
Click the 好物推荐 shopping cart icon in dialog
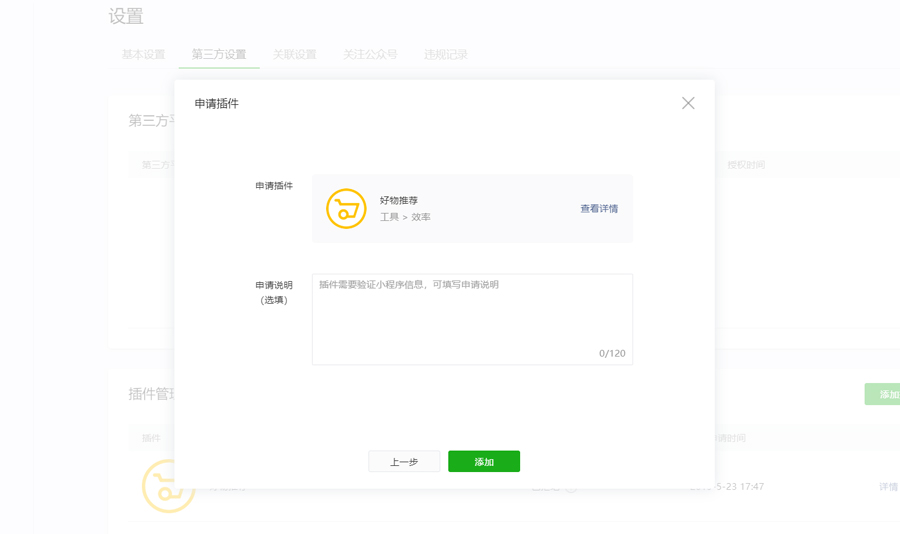[x=346, y=208]
